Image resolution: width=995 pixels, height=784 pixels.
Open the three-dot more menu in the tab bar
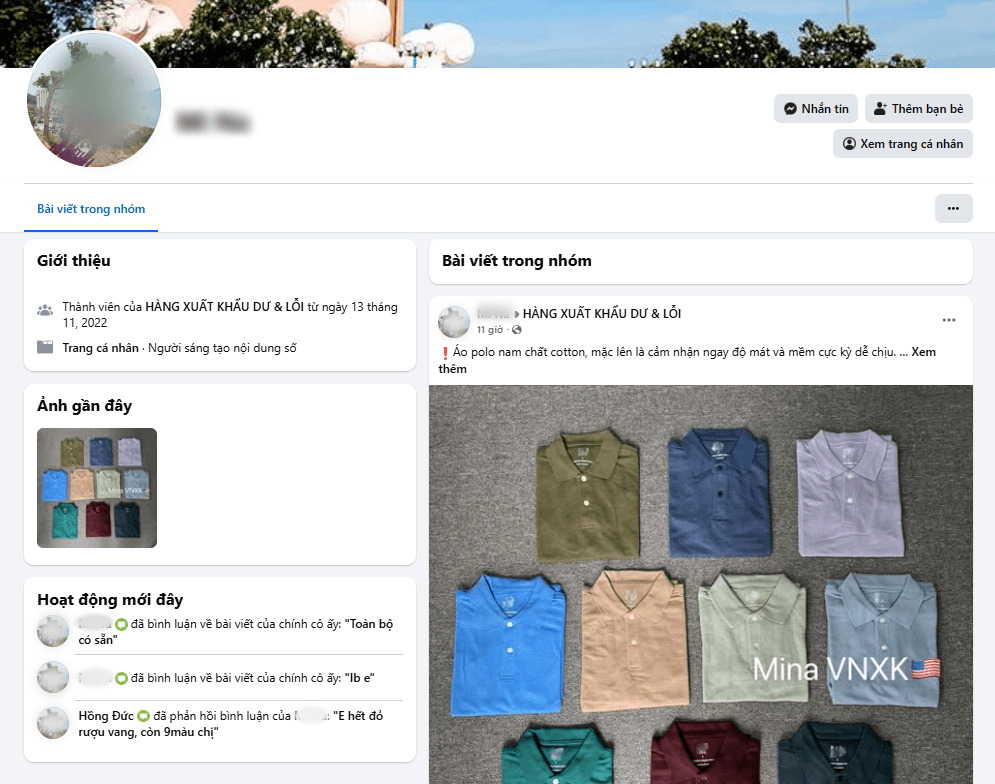pos(953,208)
